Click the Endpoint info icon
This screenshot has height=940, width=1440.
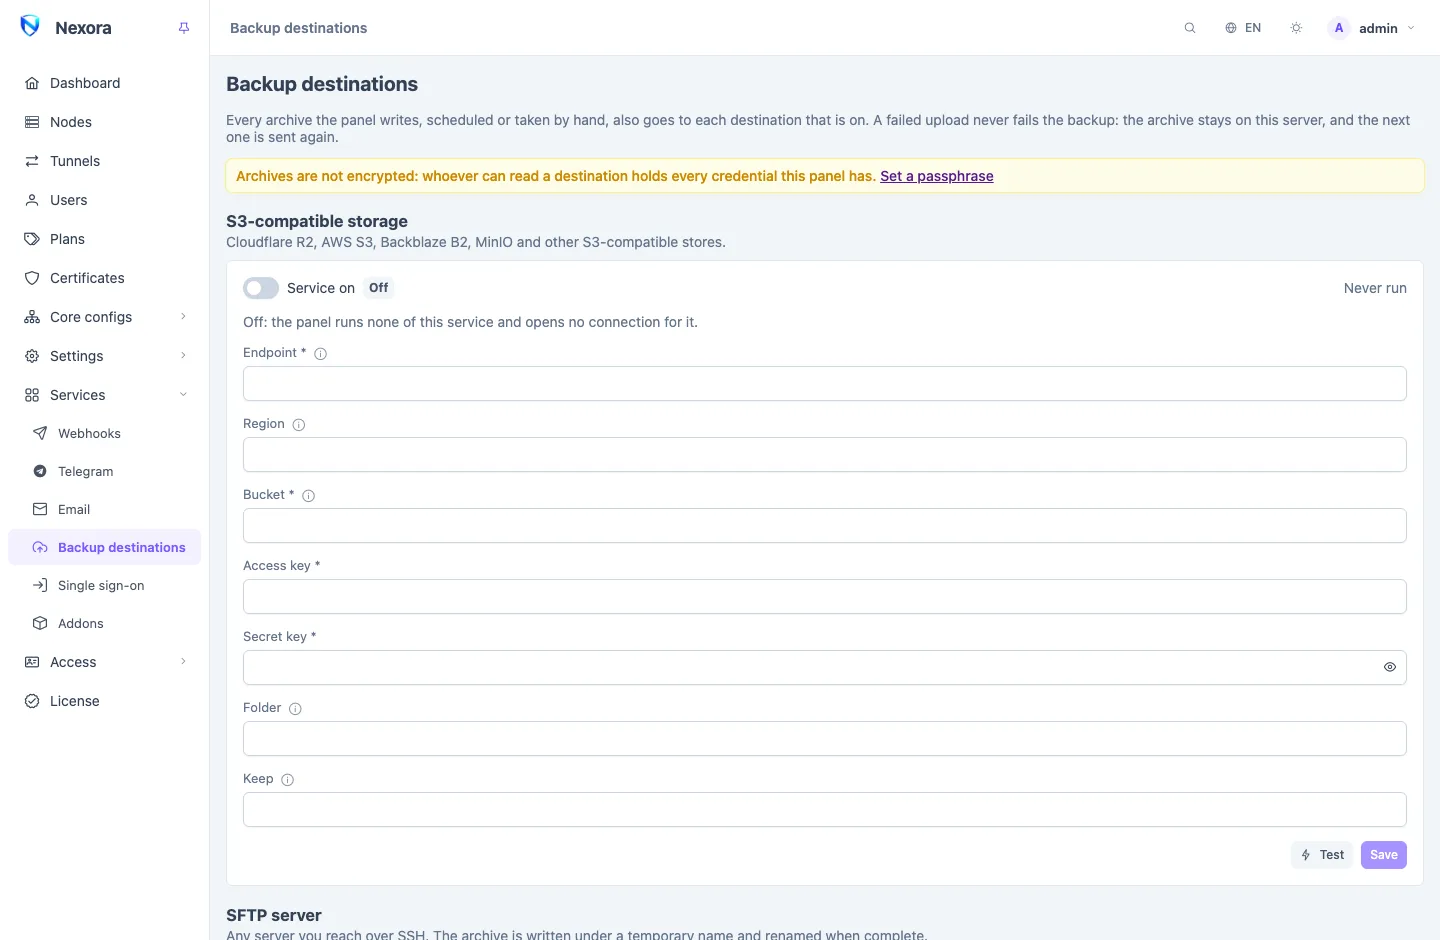click(x=321, y=353)
